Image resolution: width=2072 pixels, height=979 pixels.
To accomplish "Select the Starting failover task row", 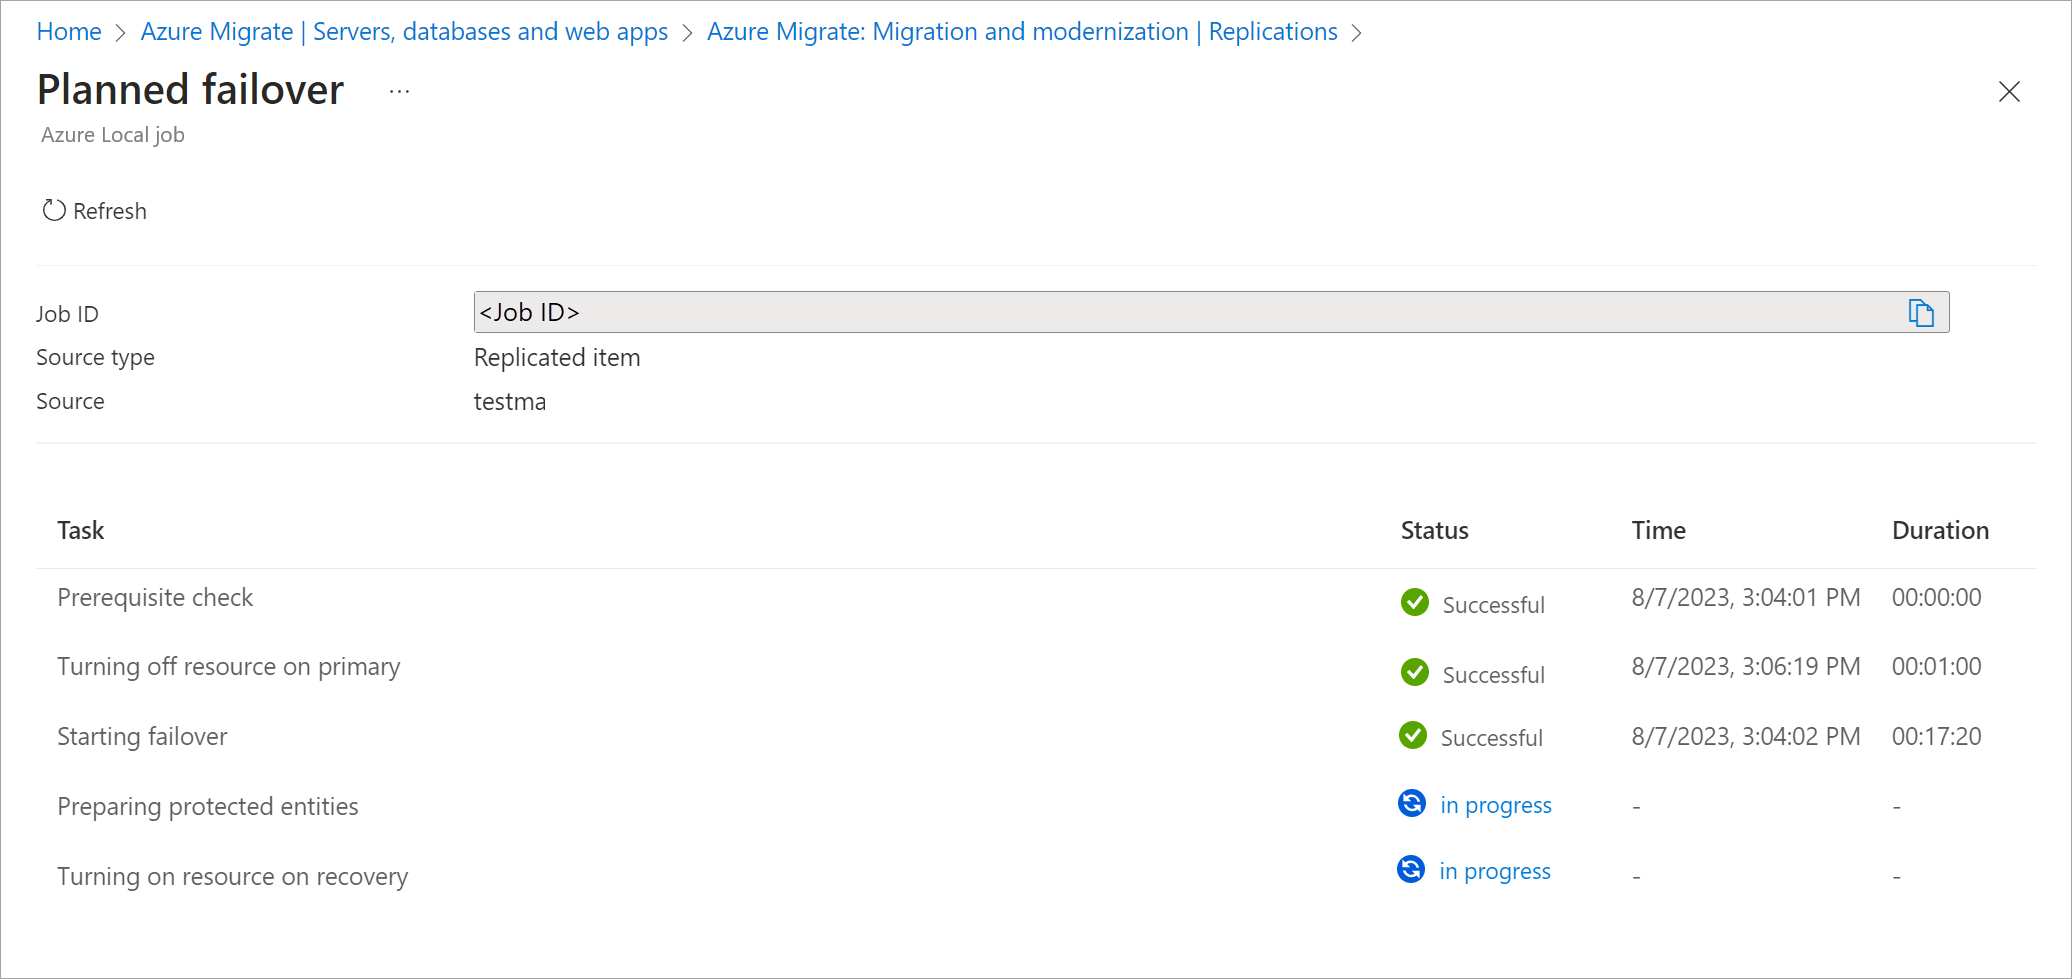I will click(x=142, y=737).
